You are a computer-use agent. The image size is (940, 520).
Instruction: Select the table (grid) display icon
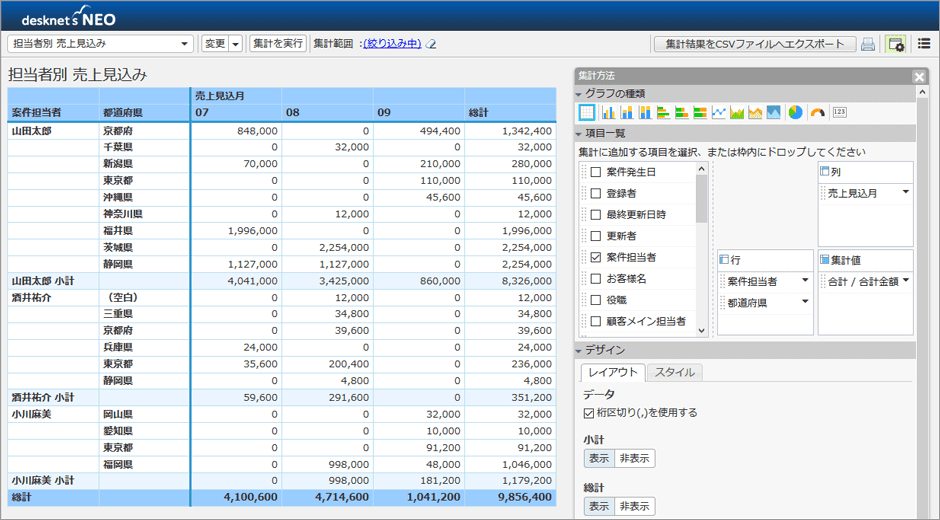(587, 112)
